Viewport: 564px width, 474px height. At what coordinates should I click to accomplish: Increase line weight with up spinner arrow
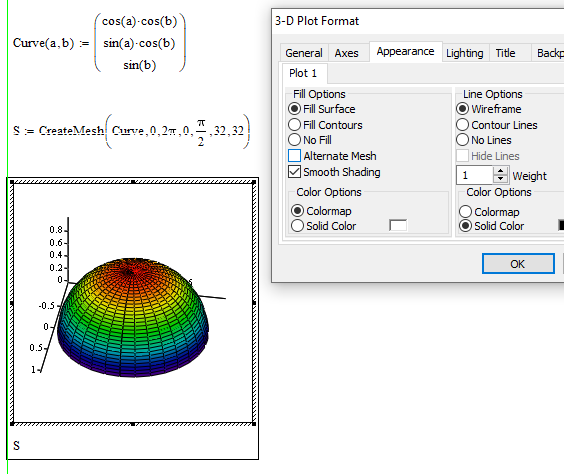500,171
